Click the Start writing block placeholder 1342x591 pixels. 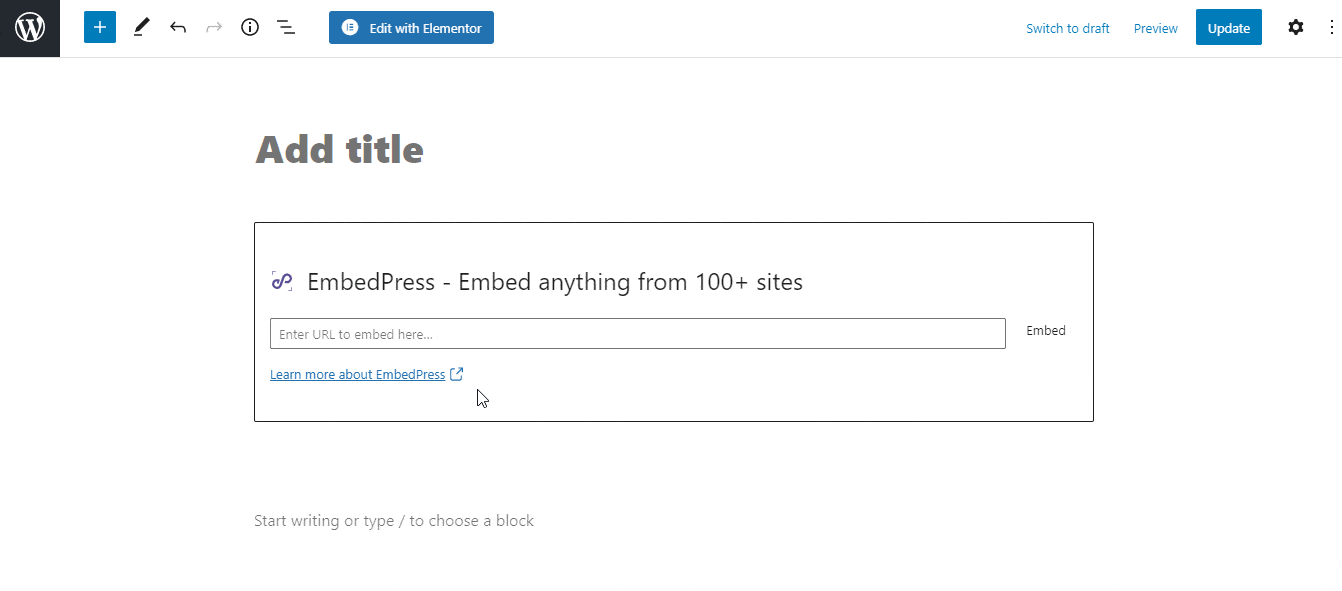(x=394, y=520)
